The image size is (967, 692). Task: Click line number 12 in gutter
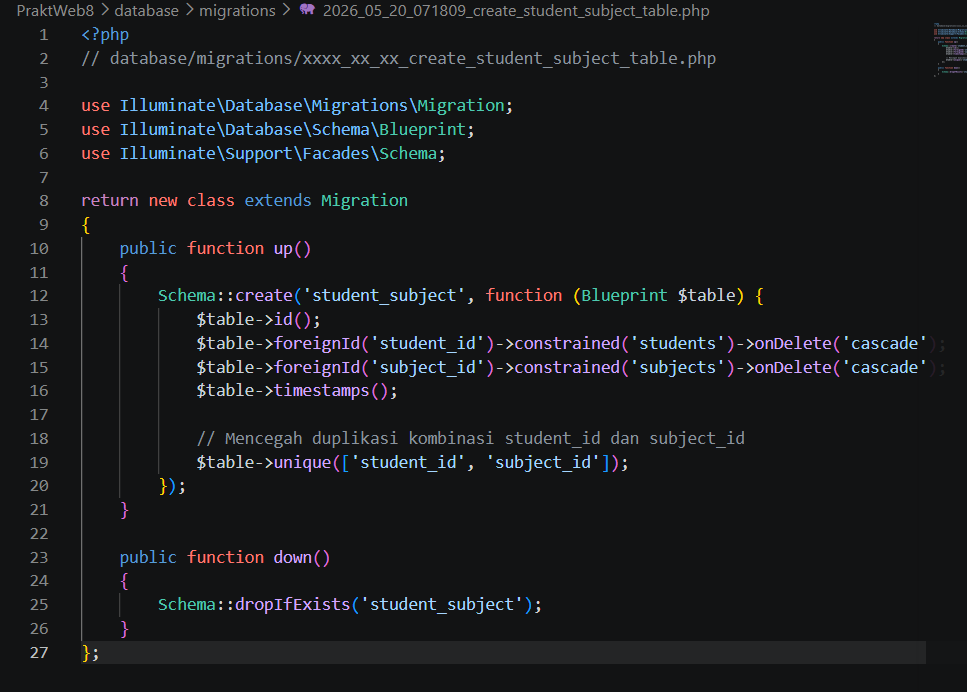pyautogui.click(x=39, y=296)
